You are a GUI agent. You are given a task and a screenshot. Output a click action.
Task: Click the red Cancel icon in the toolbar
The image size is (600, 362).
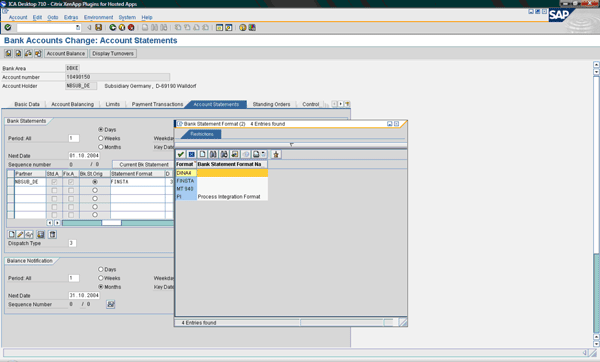pos(131,28)
